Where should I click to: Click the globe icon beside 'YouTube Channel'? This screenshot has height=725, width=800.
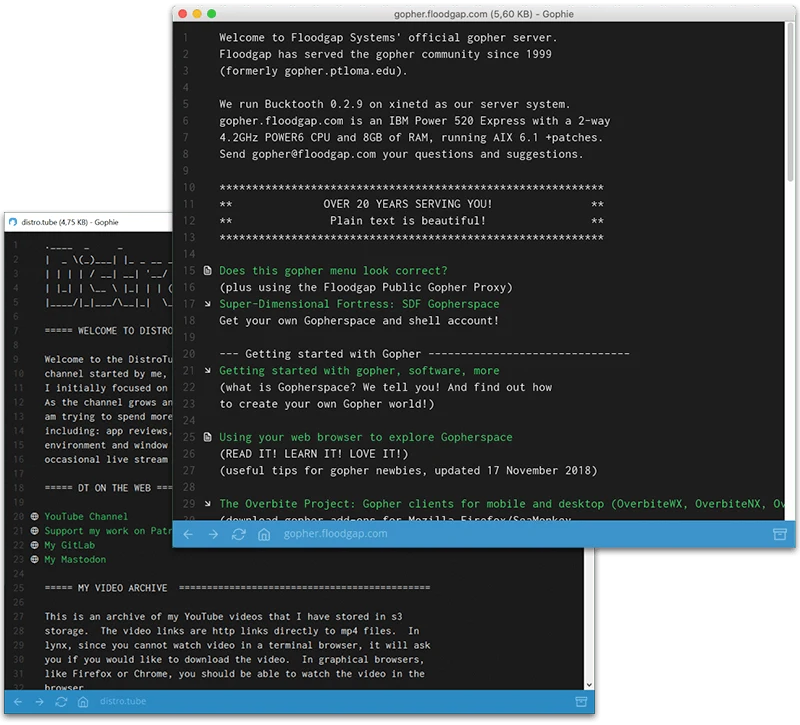(34, 516)
